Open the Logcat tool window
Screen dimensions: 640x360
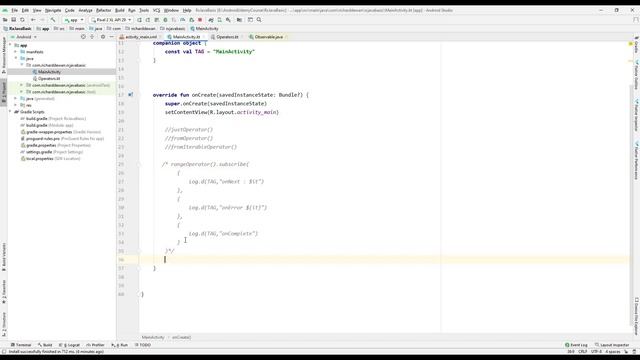click(69, 345)
